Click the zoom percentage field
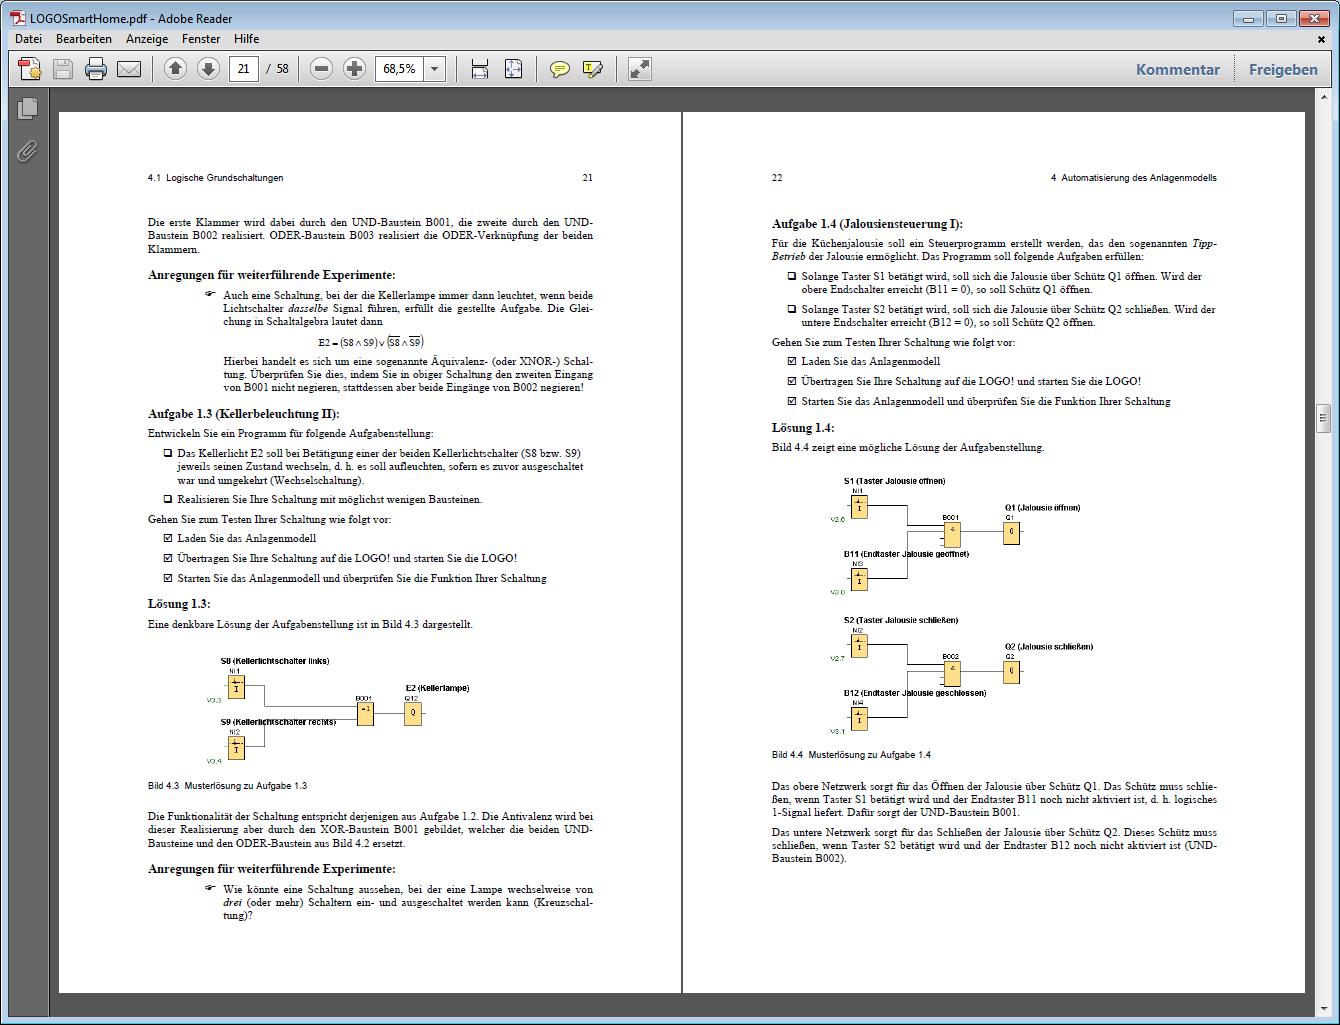The image size is (1340, 1025). tap(400, 69)
